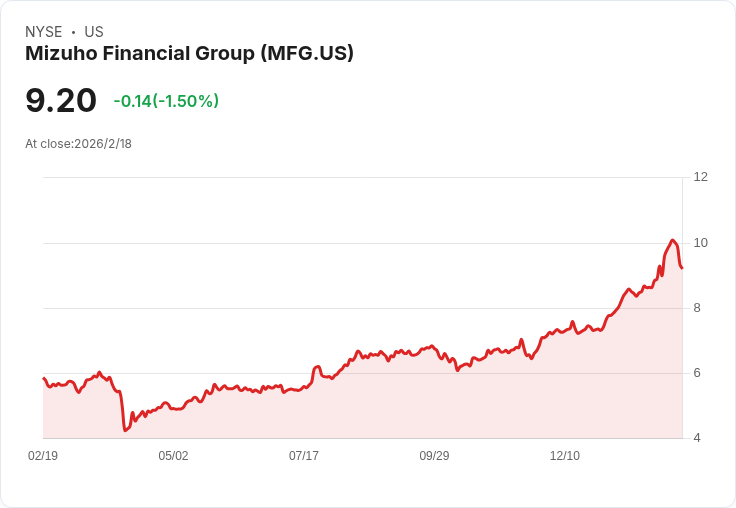Click the rightmost end of the price line
The width and height of the screenshot is (736, 508).
click(x=682, y=268)
